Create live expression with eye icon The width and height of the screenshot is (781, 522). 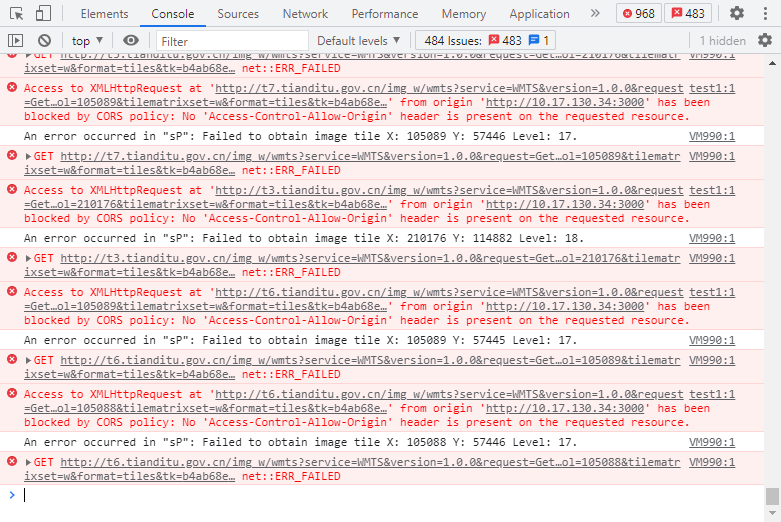pos(130,40)
